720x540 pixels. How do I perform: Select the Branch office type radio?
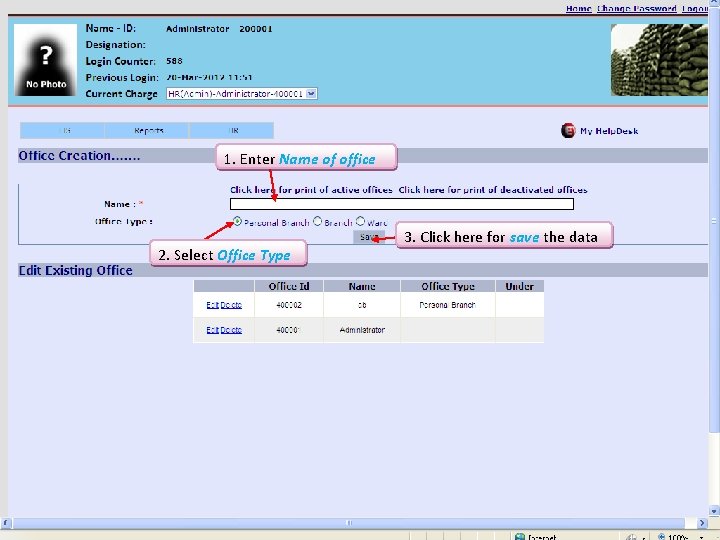click(317, 221)
